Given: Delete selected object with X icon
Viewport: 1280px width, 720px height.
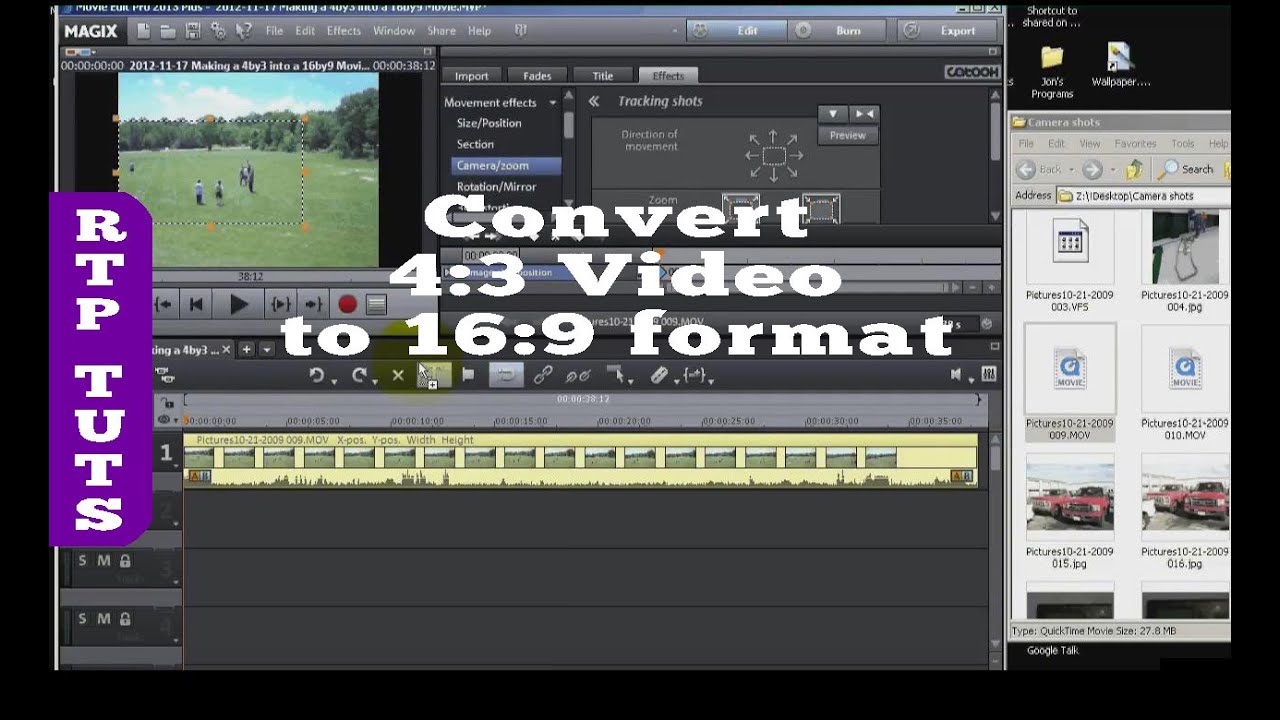Looking at the screenshot, I should coord(398,375).
